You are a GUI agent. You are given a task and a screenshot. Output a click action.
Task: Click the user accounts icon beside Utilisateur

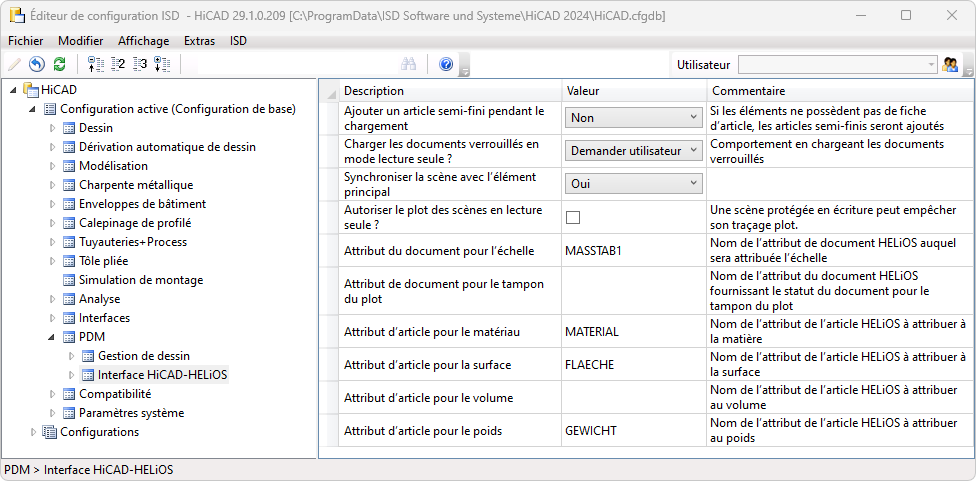[x=950, y=64]
